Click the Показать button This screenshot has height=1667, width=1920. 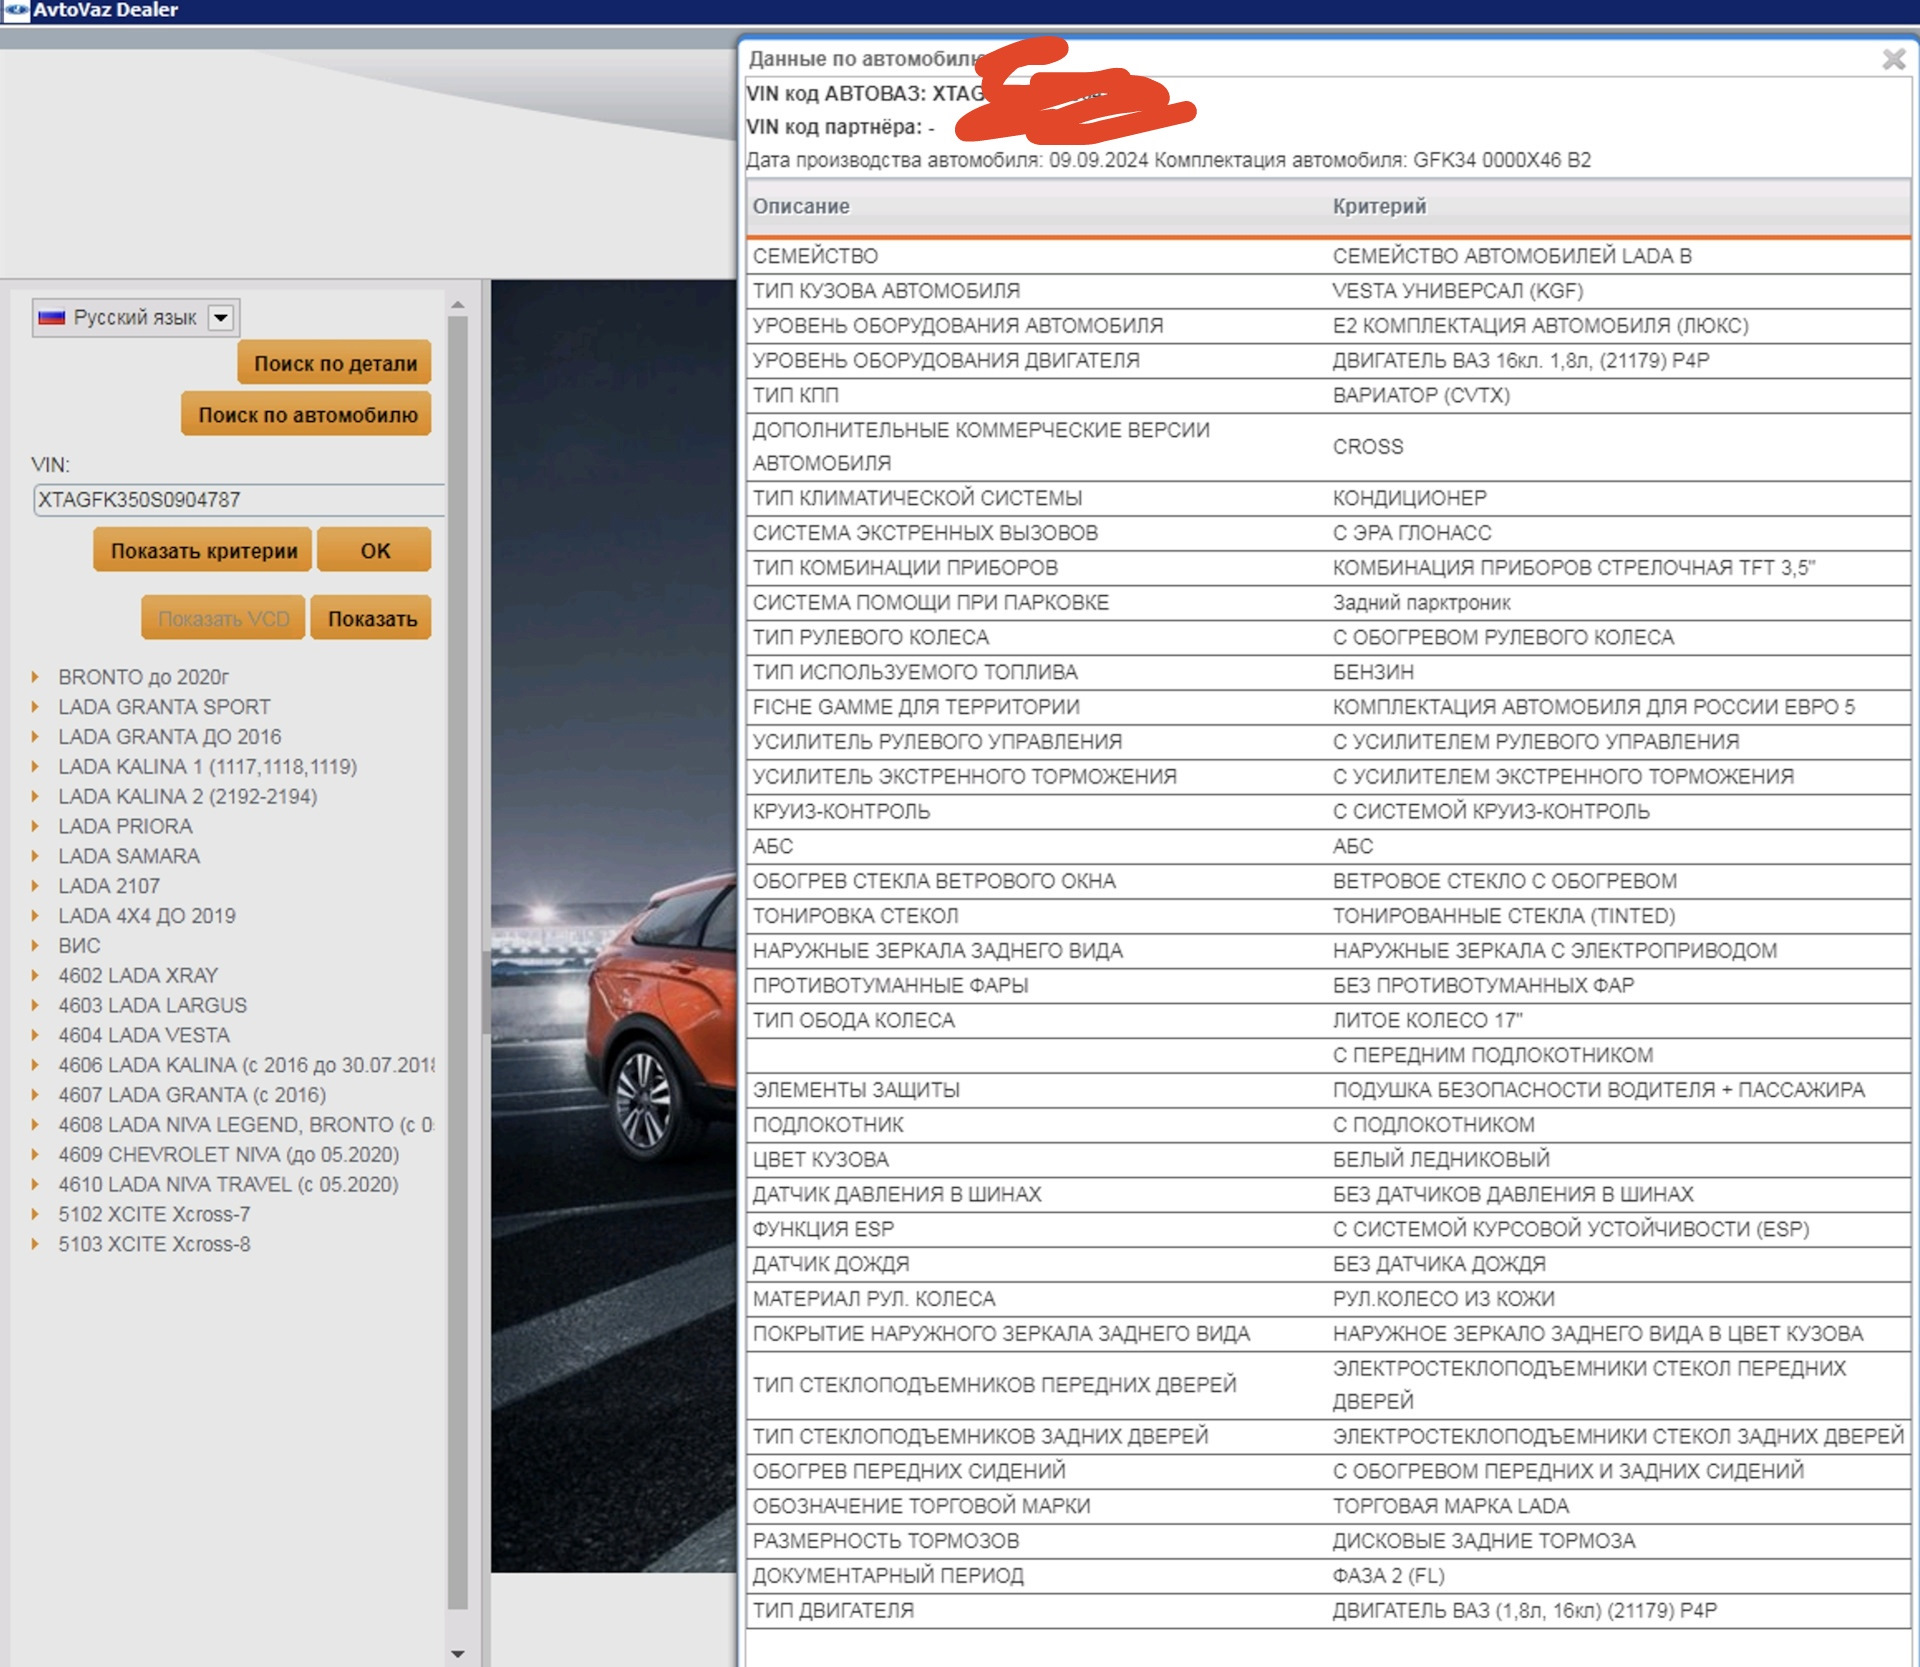[371, 619]
